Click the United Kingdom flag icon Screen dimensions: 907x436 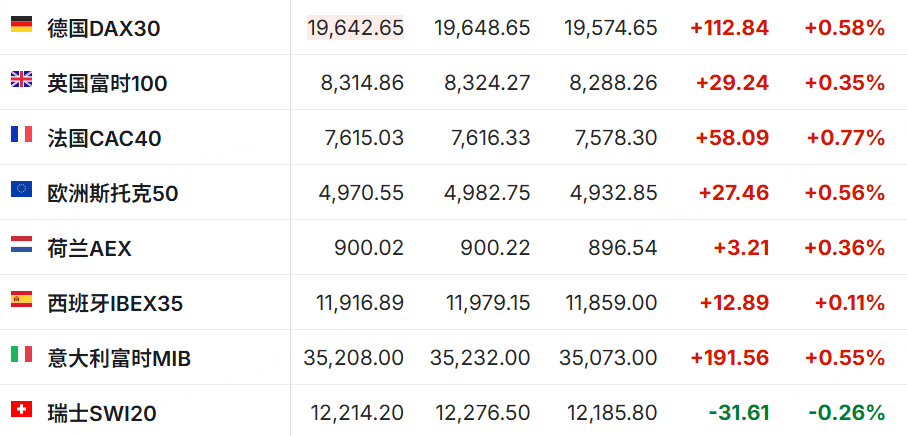tap(21, 79)
